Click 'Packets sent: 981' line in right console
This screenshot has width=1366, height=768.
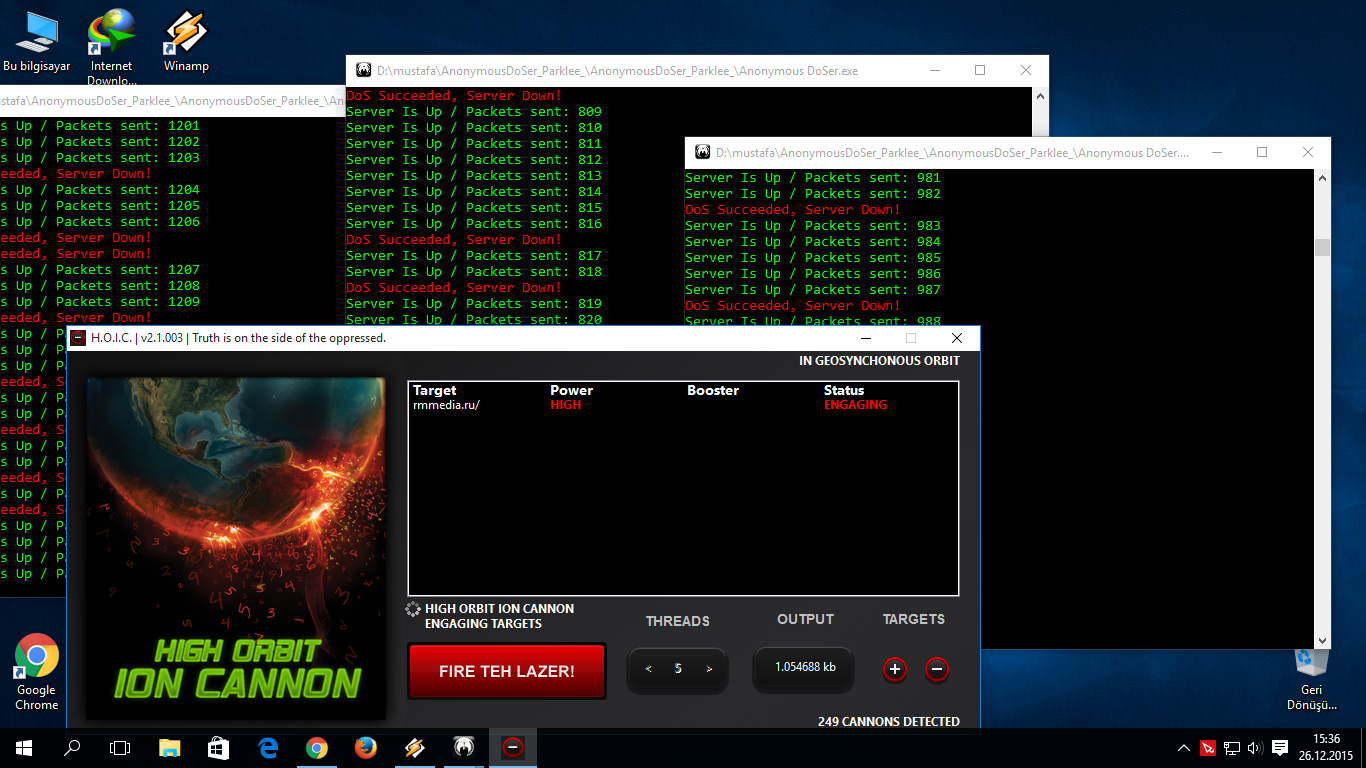813,178
